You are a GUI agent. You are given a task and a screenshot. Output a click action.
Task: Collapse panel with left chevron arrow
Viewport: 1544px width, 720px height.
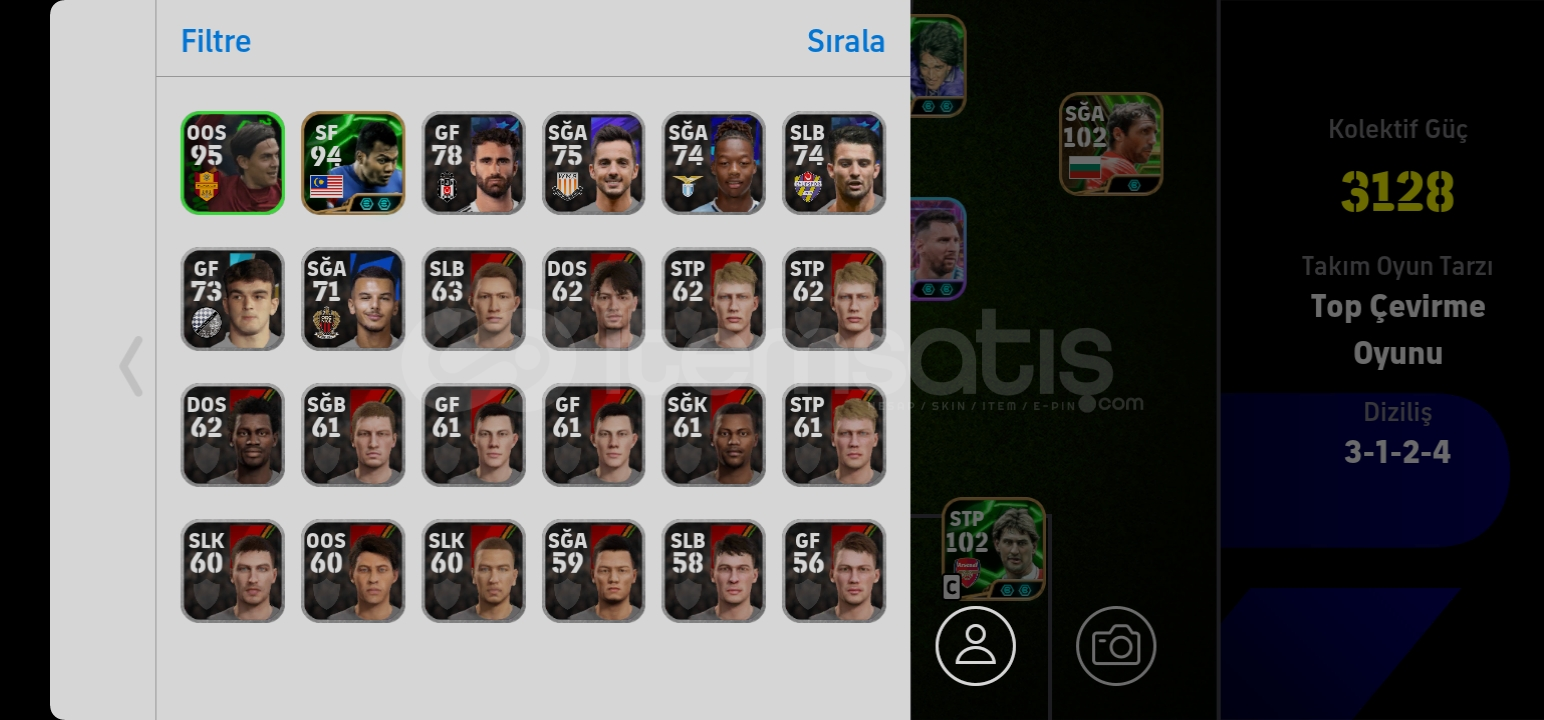click(131, 366)
